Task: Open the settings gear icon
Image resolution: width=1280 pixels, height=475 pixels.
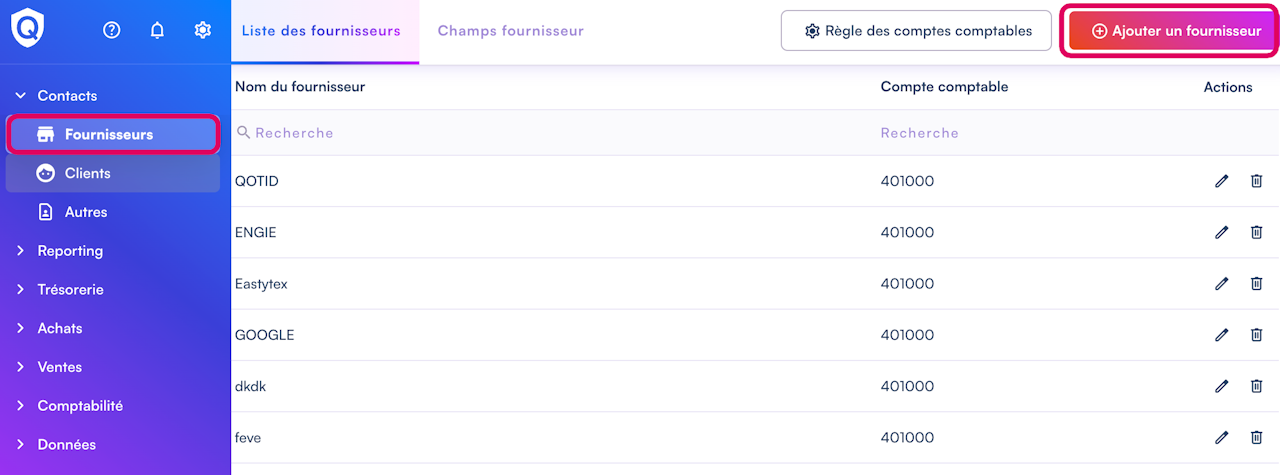Action: pos(203,30)
